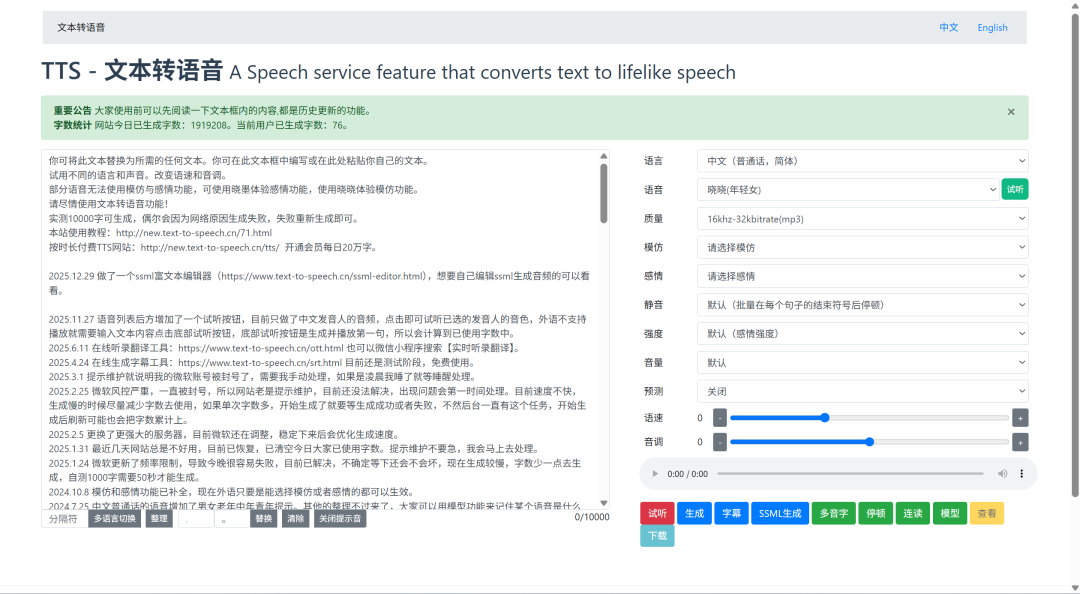
Task: Open the 感情 selection dropdown
Action: (x=862, y=276)
